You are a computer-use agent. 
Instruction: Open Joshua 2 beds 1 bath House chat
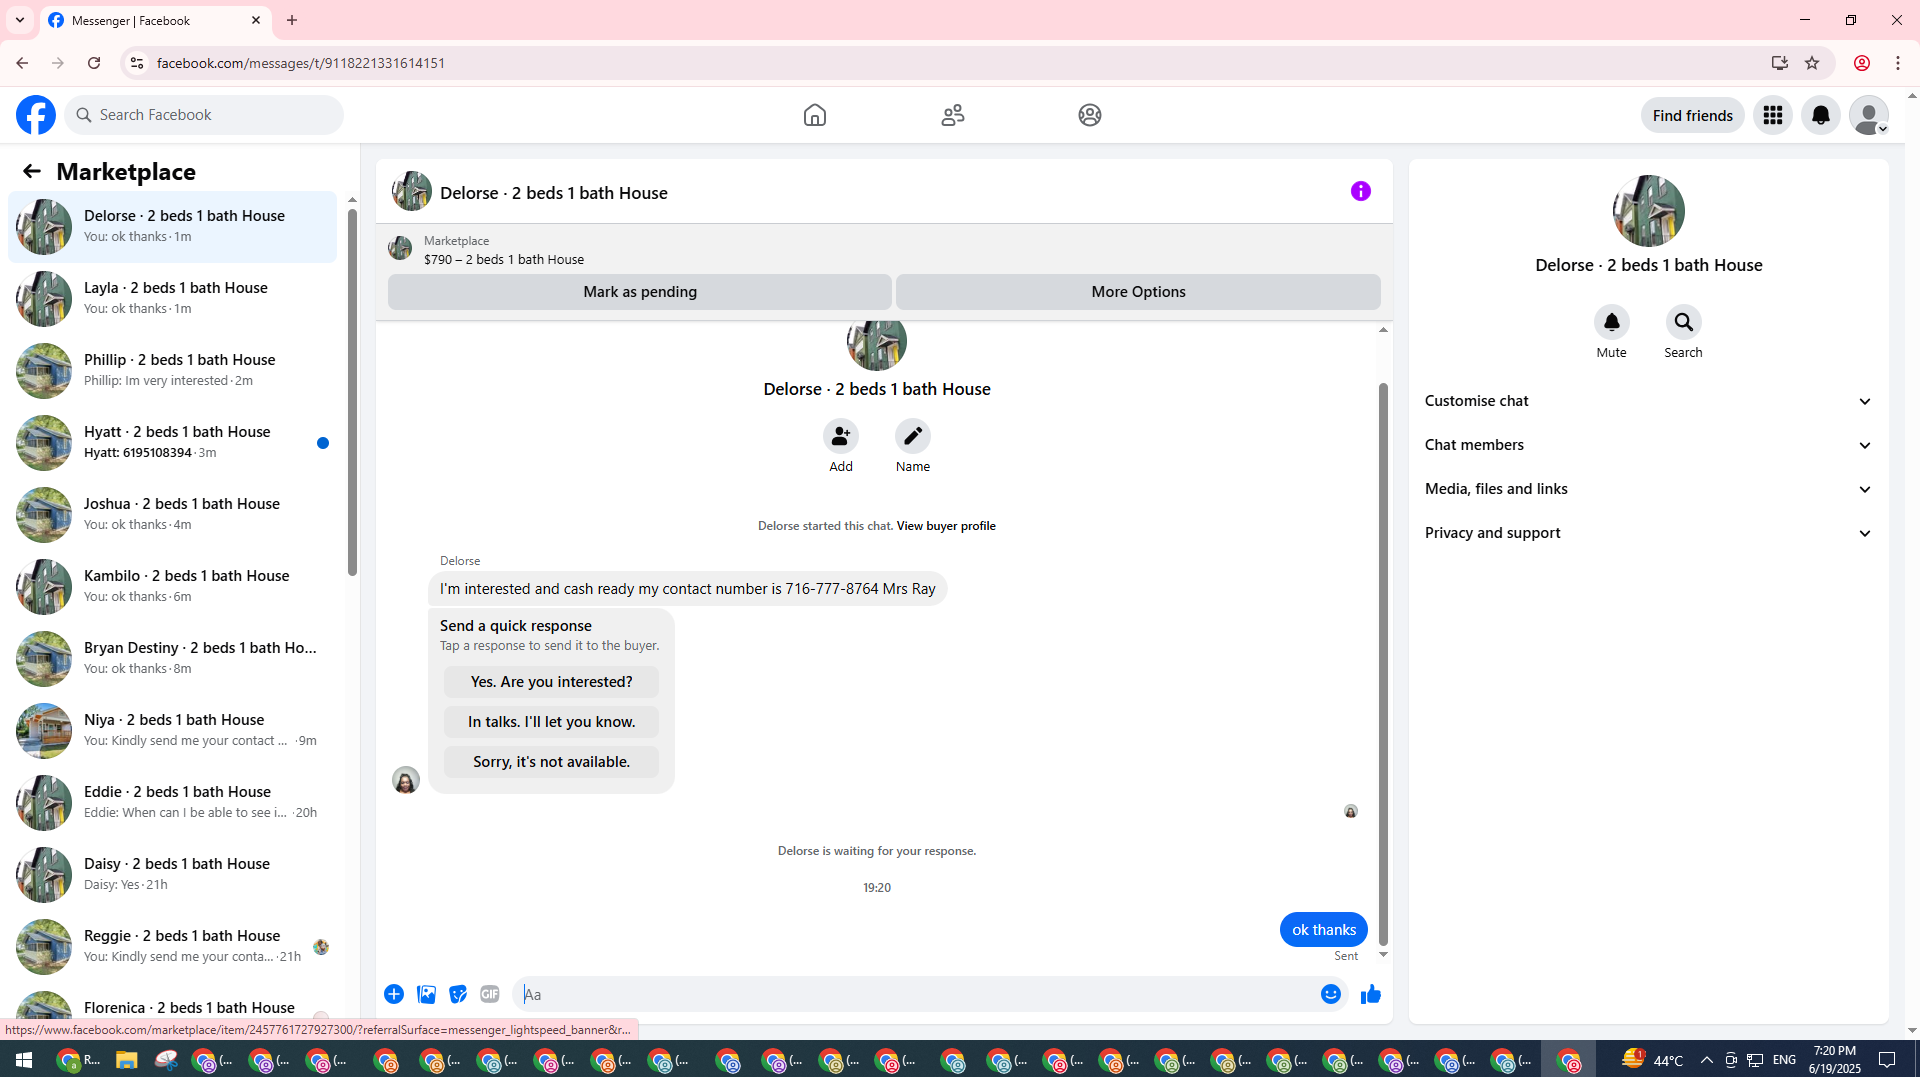point(172,514)
